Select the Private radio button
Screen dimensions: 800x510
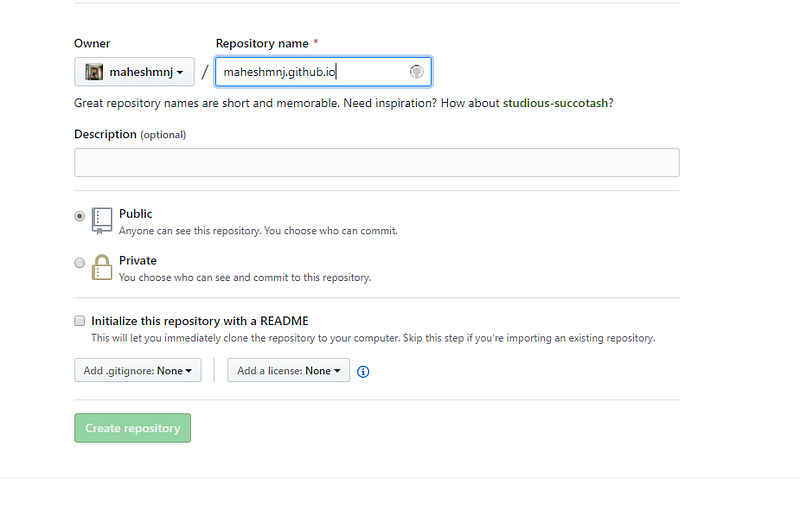point(80,263)
